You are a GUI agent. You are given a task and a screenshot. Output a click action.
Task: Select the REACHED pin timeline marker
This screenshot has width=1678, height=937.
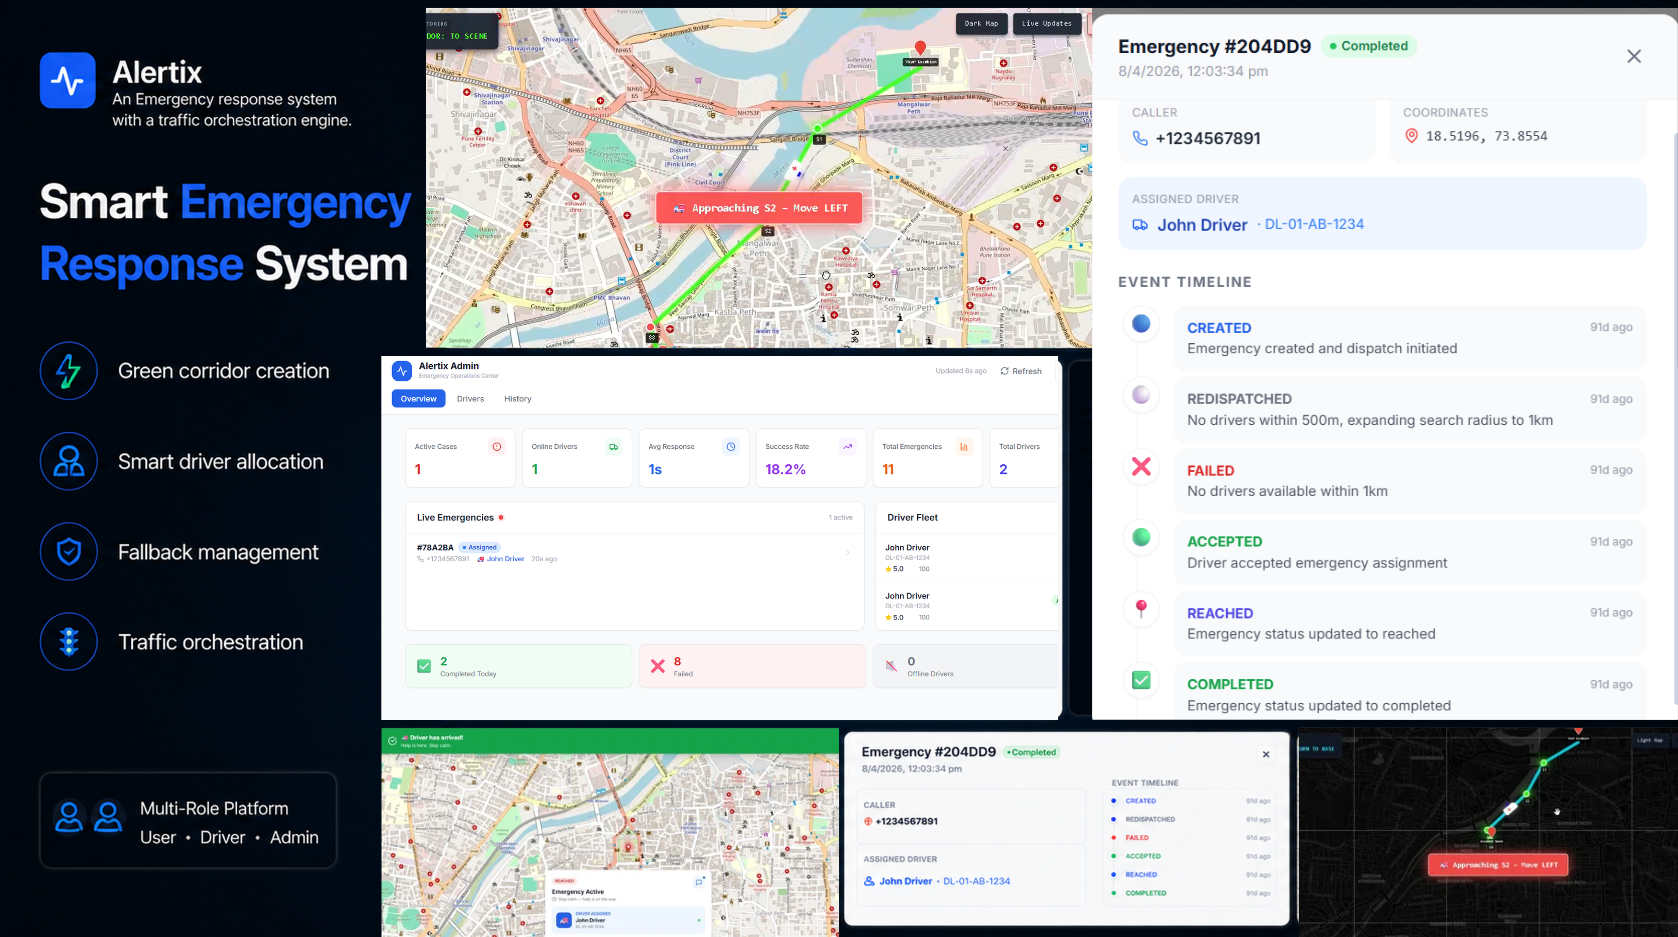click(x=1141, y=608)
